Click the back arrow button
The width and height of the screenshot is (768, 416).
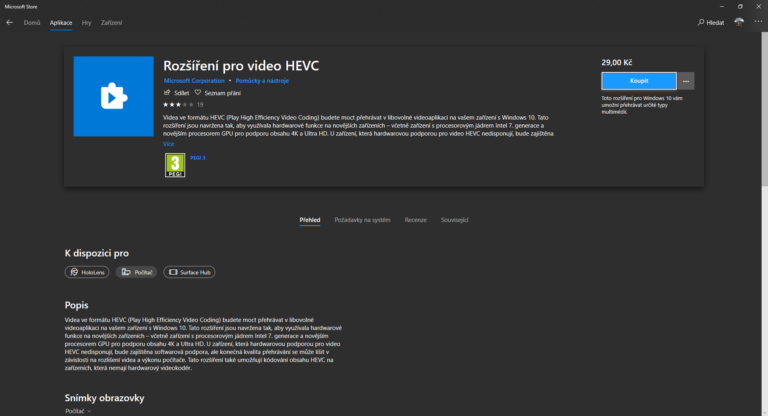point(9,21)
